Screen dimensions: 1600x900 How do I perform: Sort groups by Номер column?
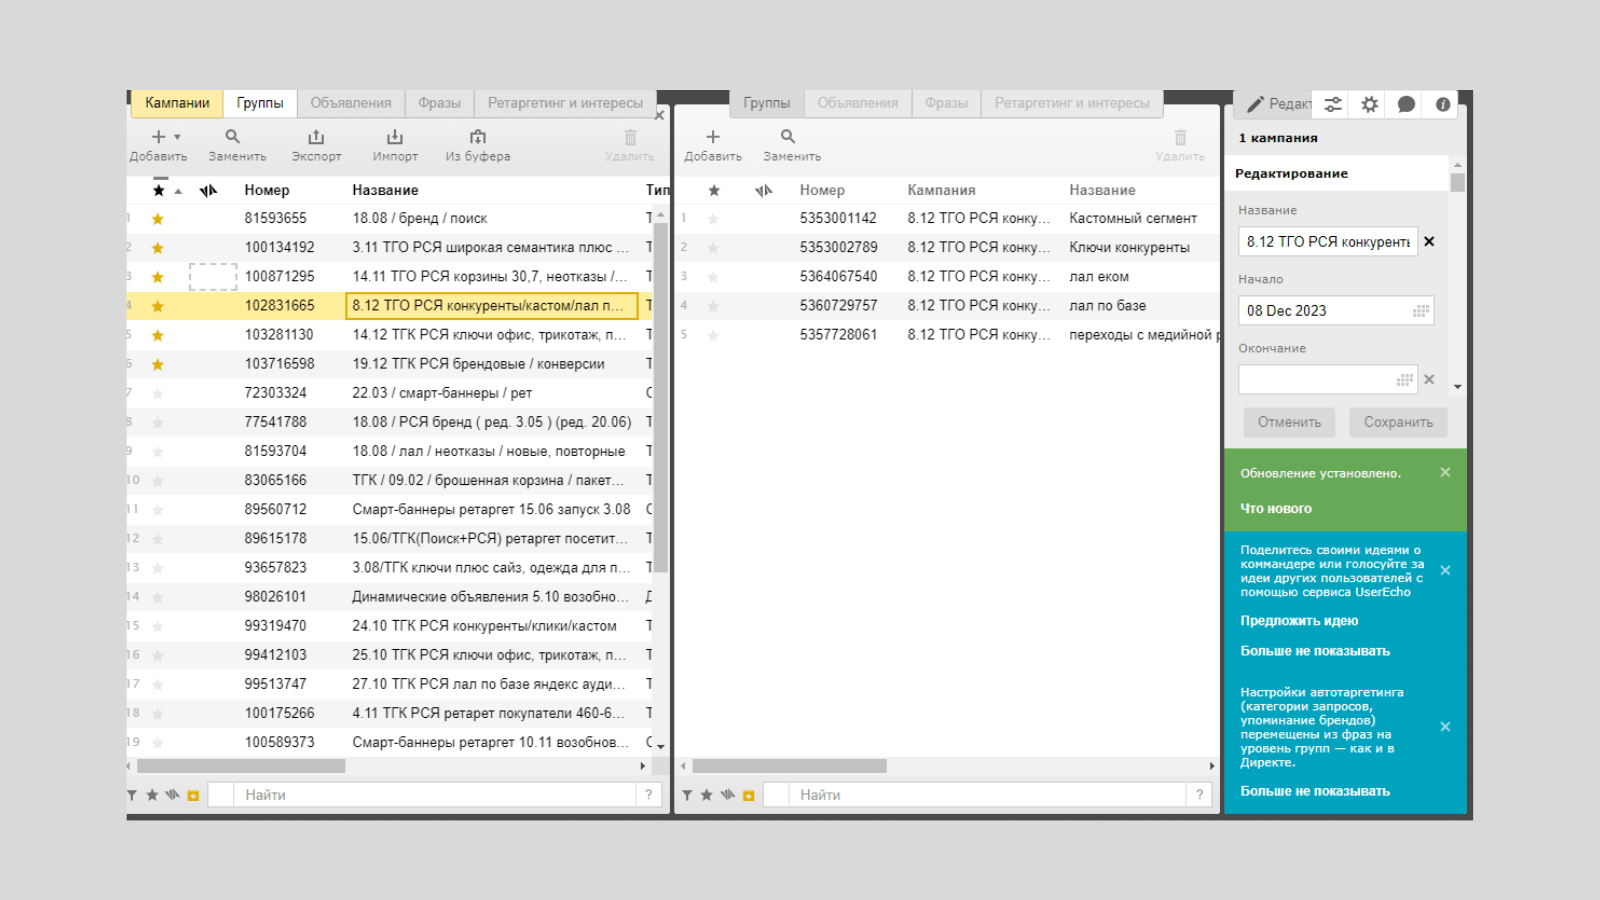[822, 190]
